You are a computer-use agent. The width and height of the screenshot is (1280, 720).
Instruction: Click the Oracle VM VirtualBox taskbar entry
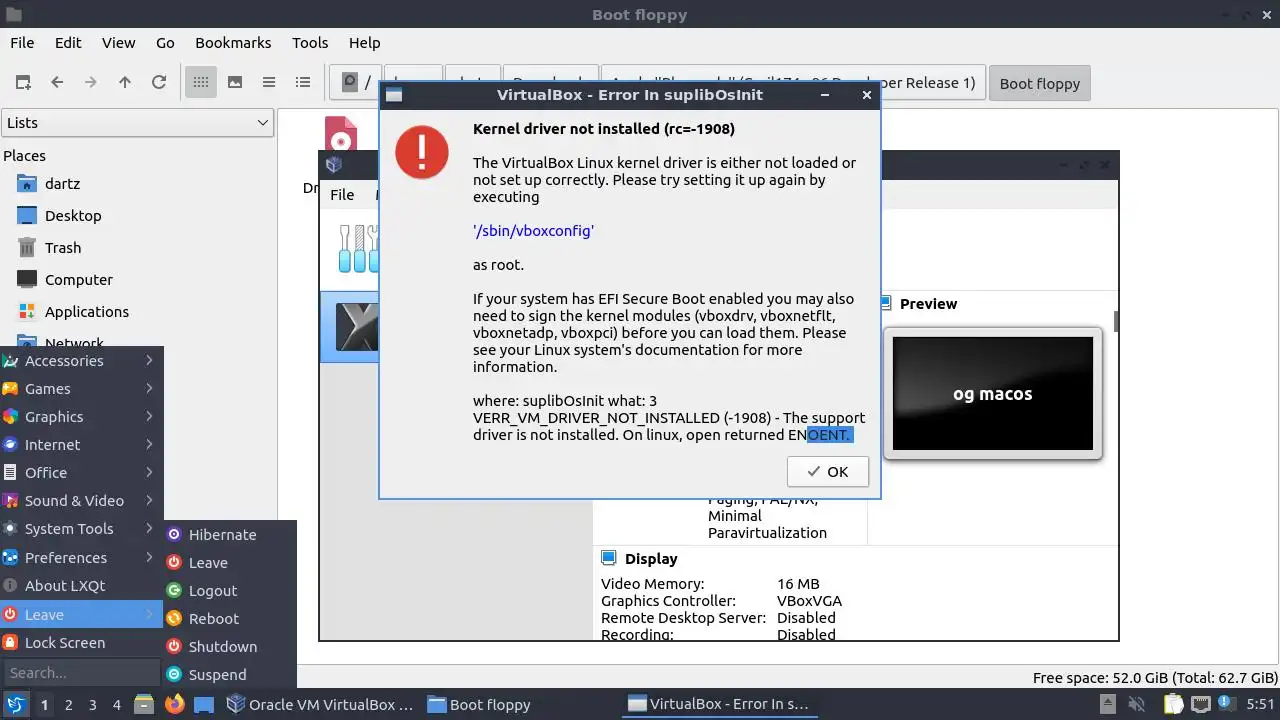[x=320, y=704]
